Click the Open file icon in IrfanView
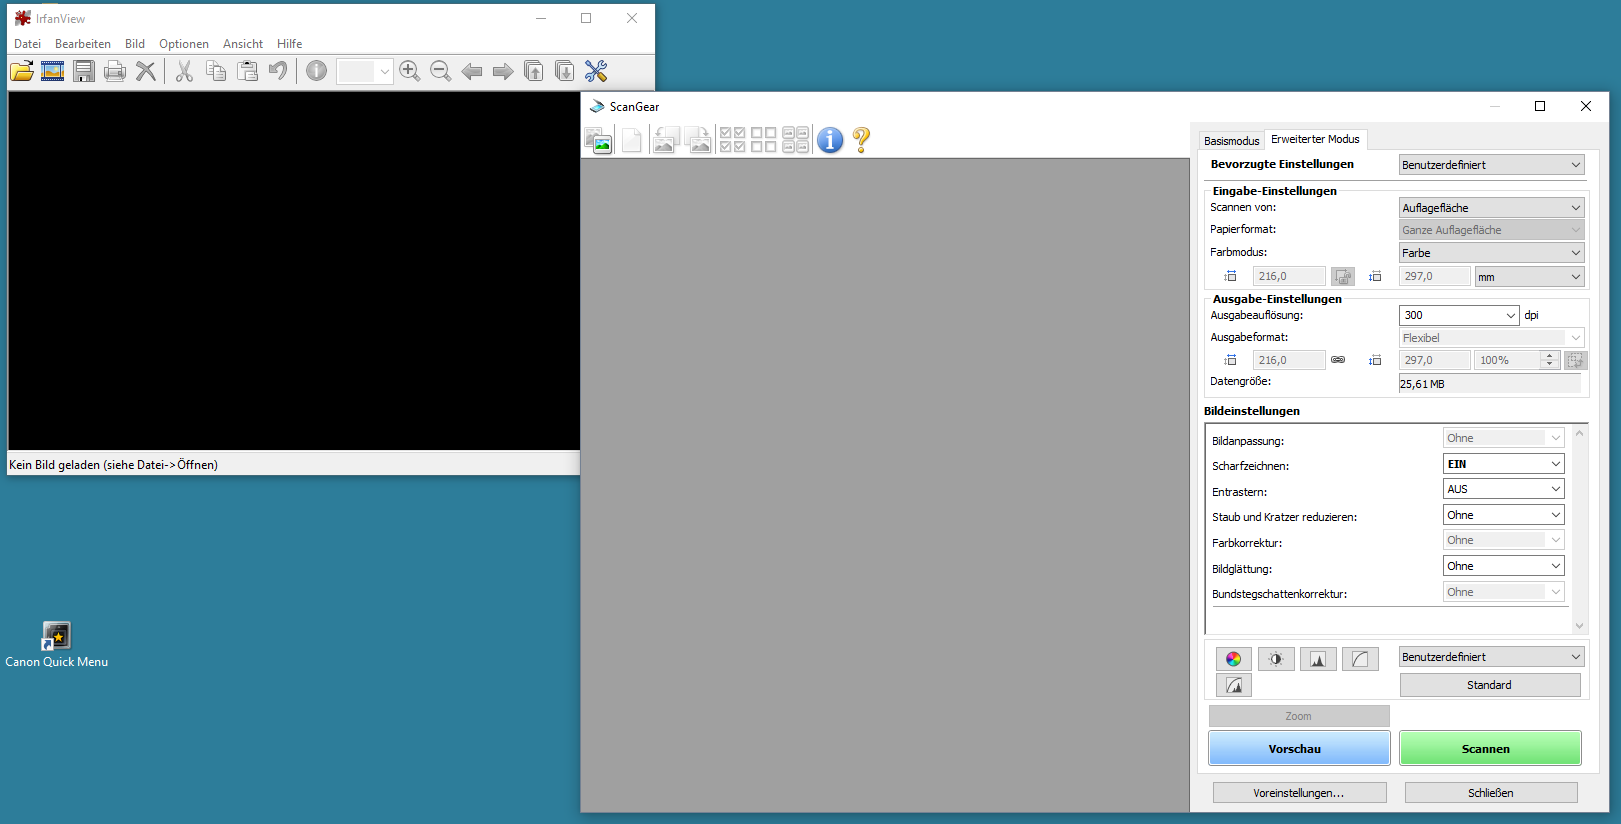This screenshot has width=1621, height=824. point(22,71)
